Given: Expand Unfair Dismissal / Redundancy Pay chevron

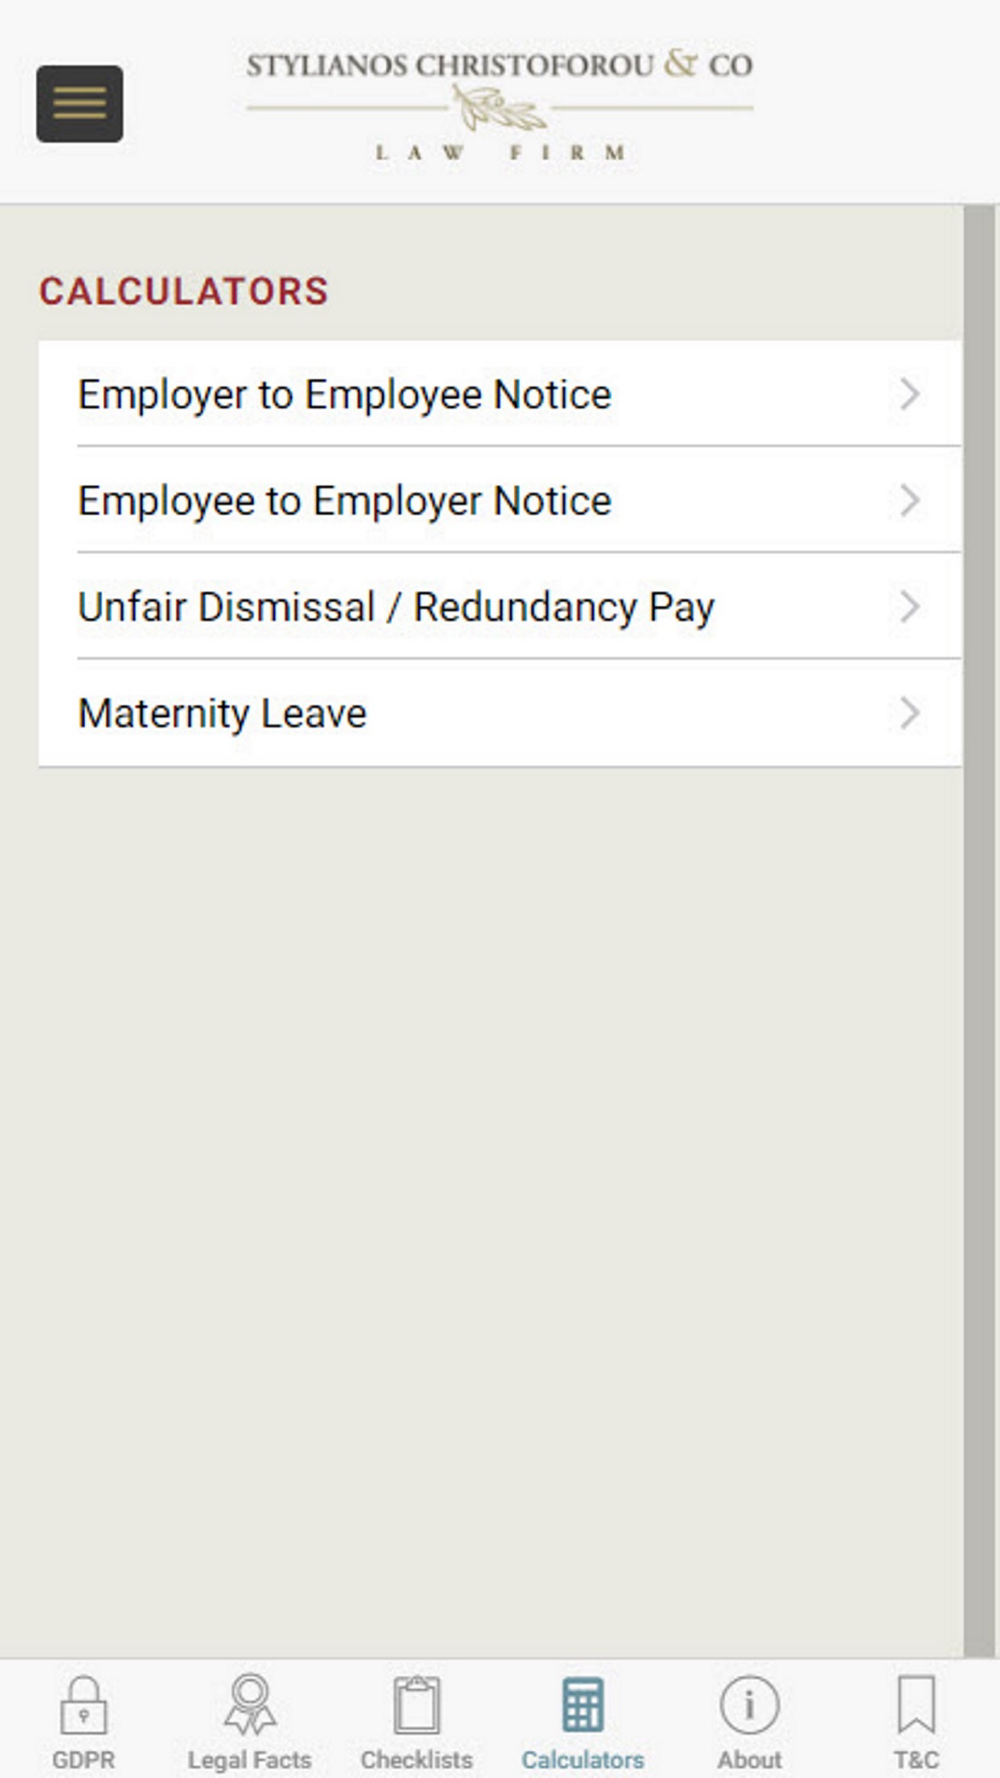Looking at the screenshot, I should (x=909, y=606).
